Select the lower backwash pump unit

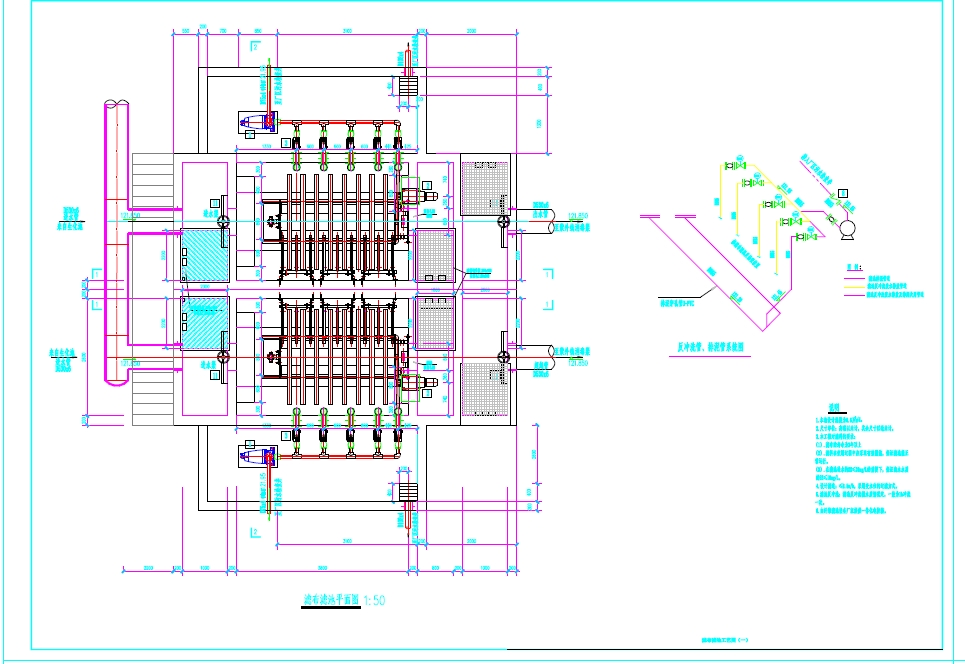coord(257,457)
